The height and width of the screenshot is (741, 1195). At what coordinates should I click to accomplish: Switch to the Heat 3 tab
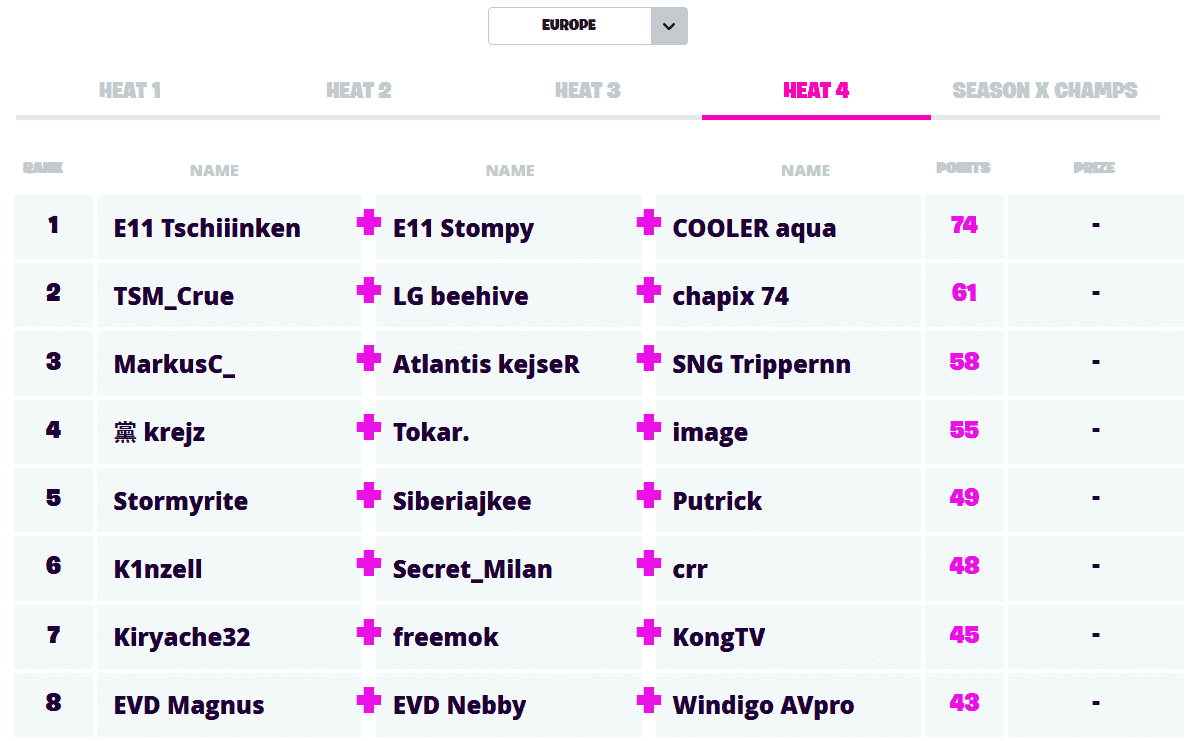point(587,91)
